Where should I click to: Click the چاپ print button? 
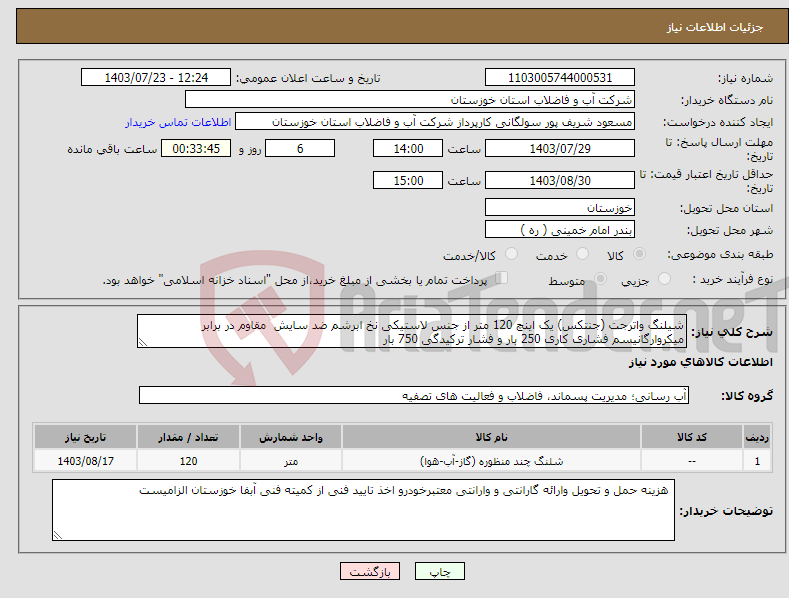(440, 571)
